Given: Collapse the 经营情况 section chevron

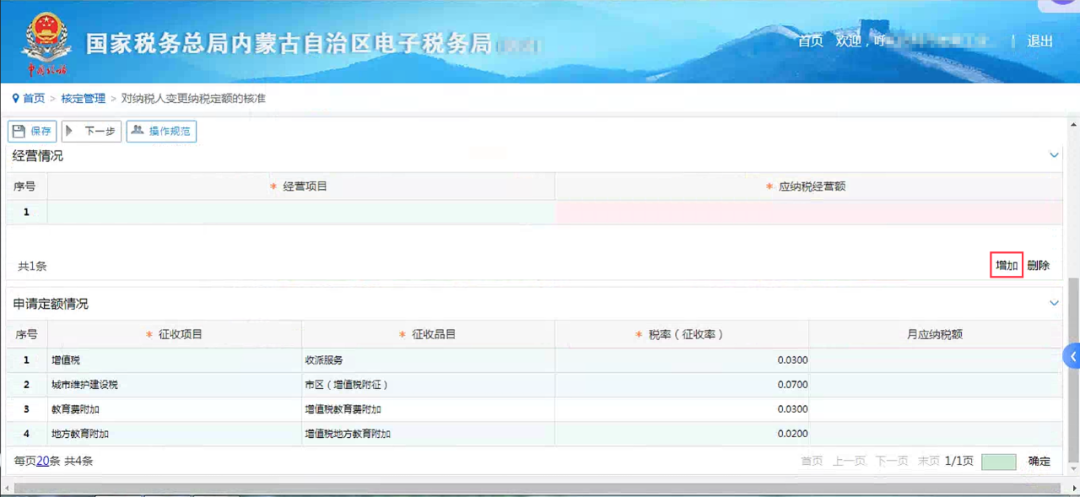Looking at the screenshot, I should tap(1053, 155).
